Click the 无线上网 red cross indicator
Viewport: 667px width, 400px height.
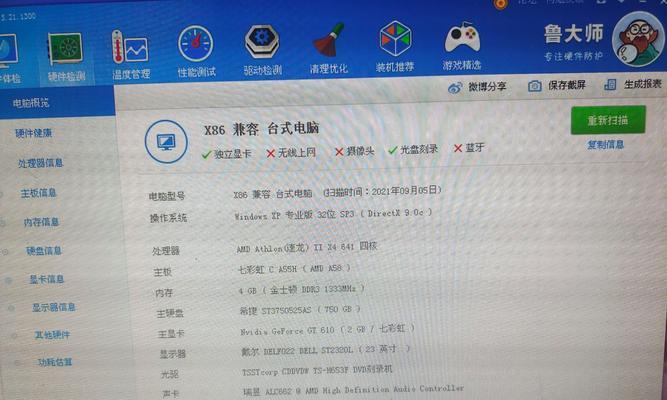(x=271, y=153)
